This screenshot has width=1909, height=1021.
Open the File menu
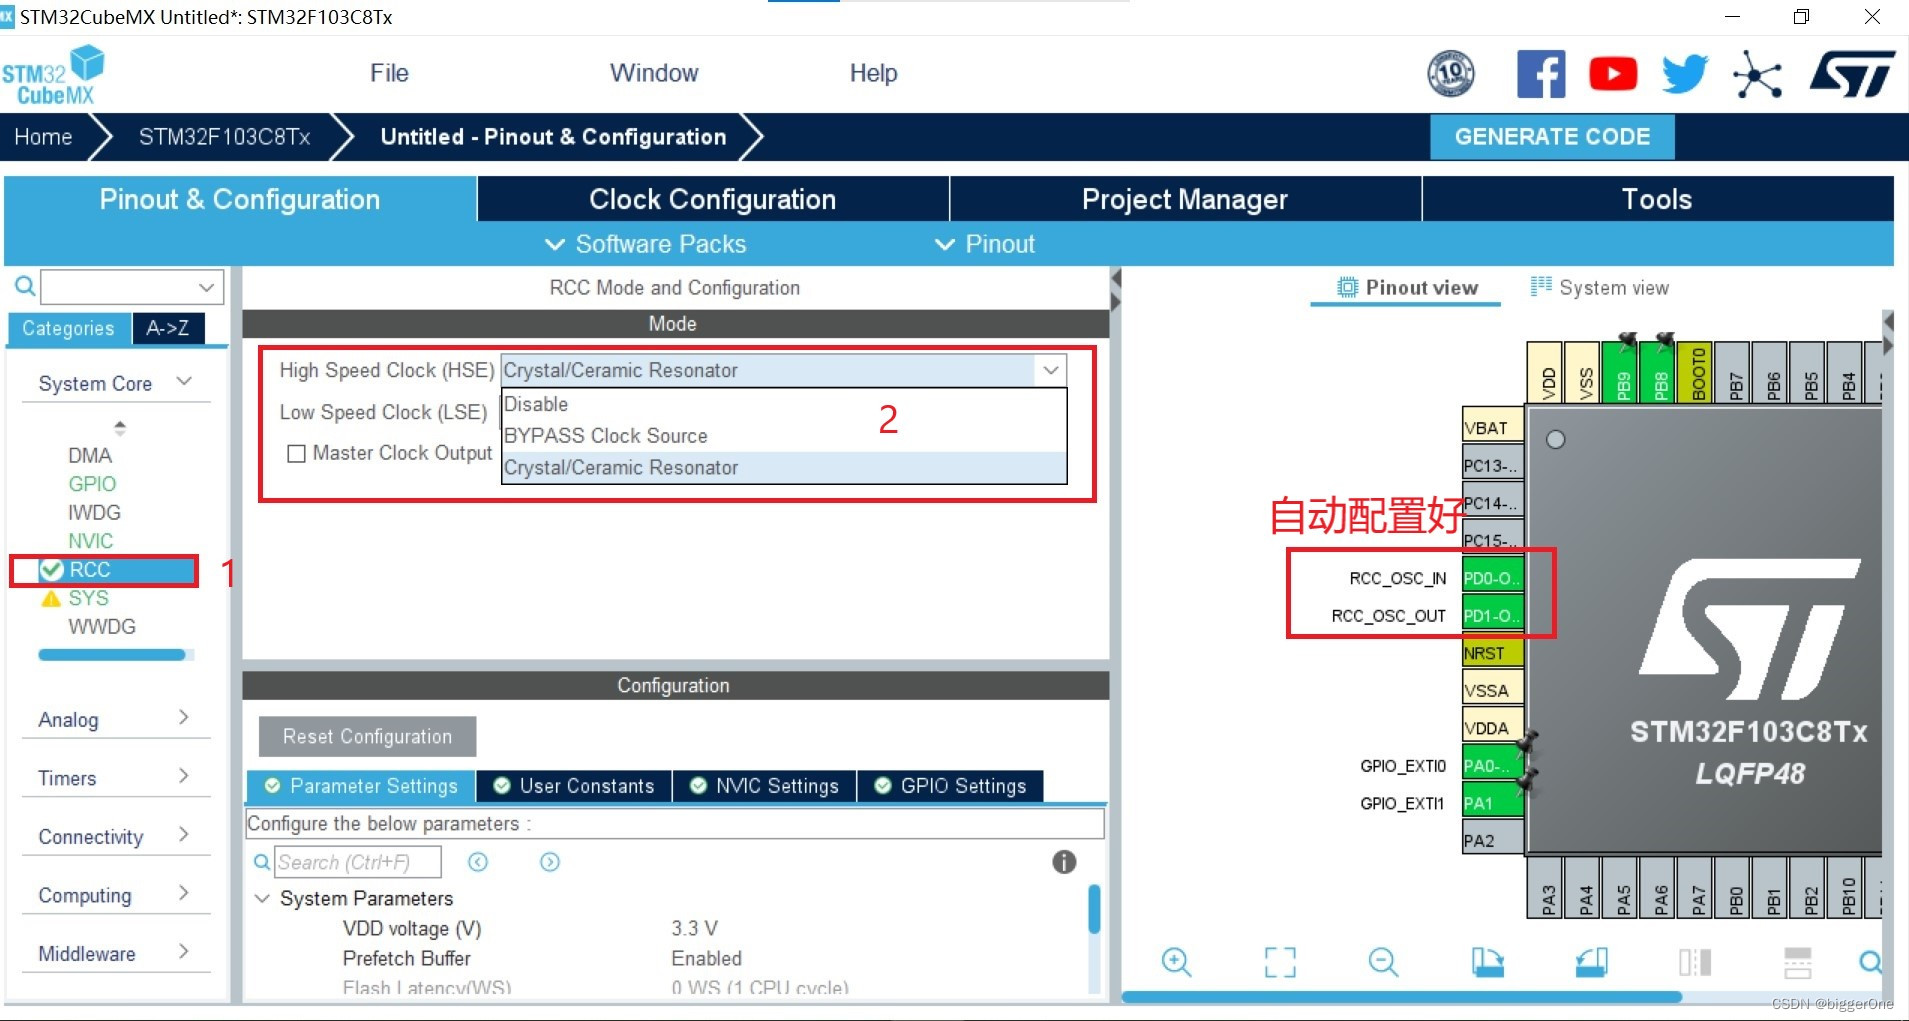pos(389,73)
